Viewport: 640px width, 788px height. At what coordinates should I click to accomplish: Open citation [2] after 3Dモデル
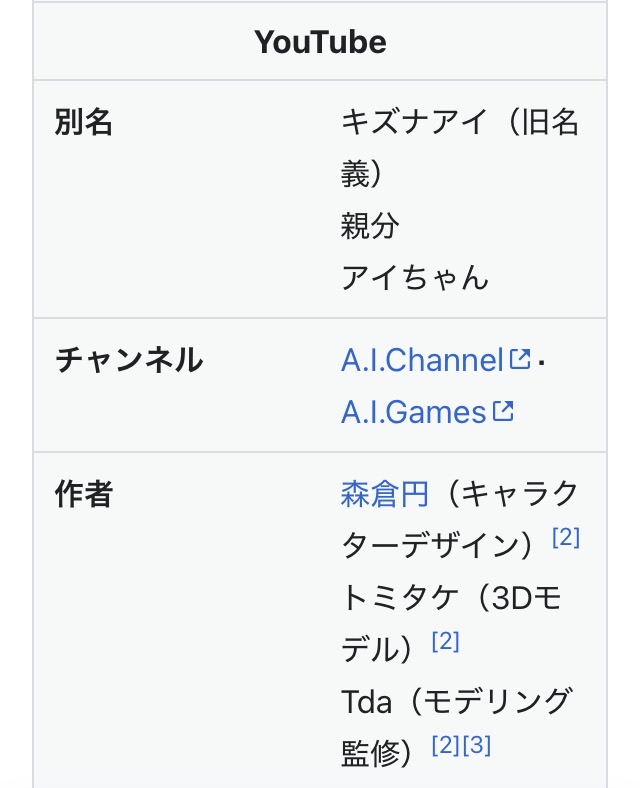click(x=445, y=641)
